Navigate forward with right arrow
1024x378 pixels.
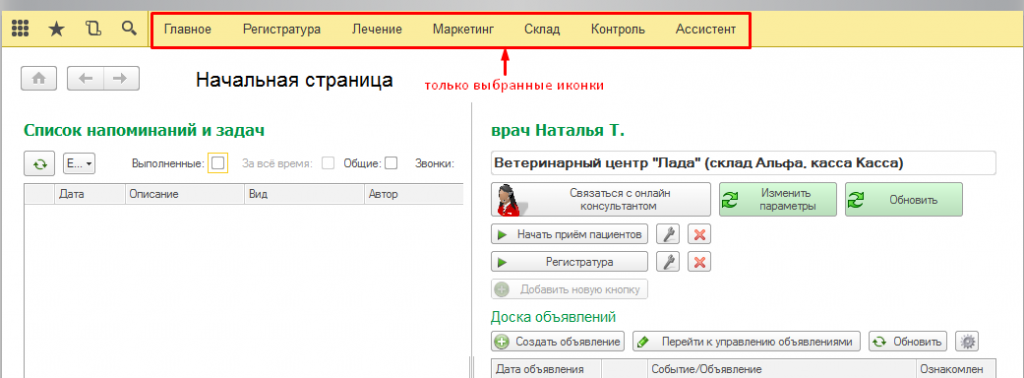click(121, 78)
